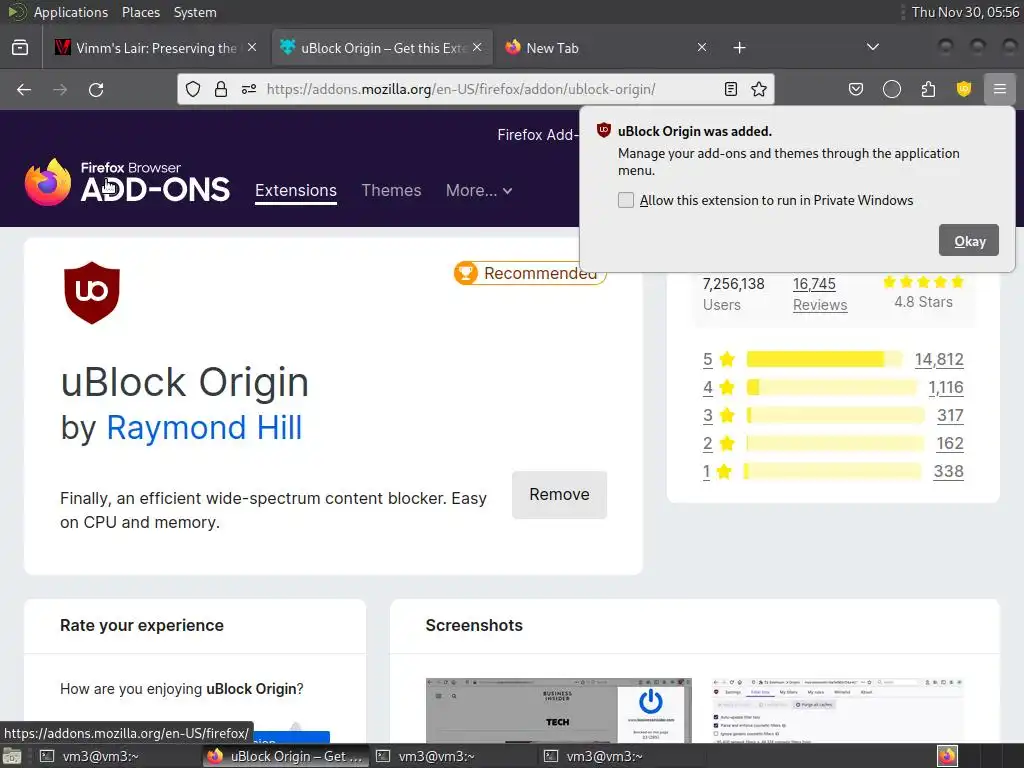This screenshot has width=1024, height=768.
Task: Click the show desktop icon in bottom panel
Action: 11,756
